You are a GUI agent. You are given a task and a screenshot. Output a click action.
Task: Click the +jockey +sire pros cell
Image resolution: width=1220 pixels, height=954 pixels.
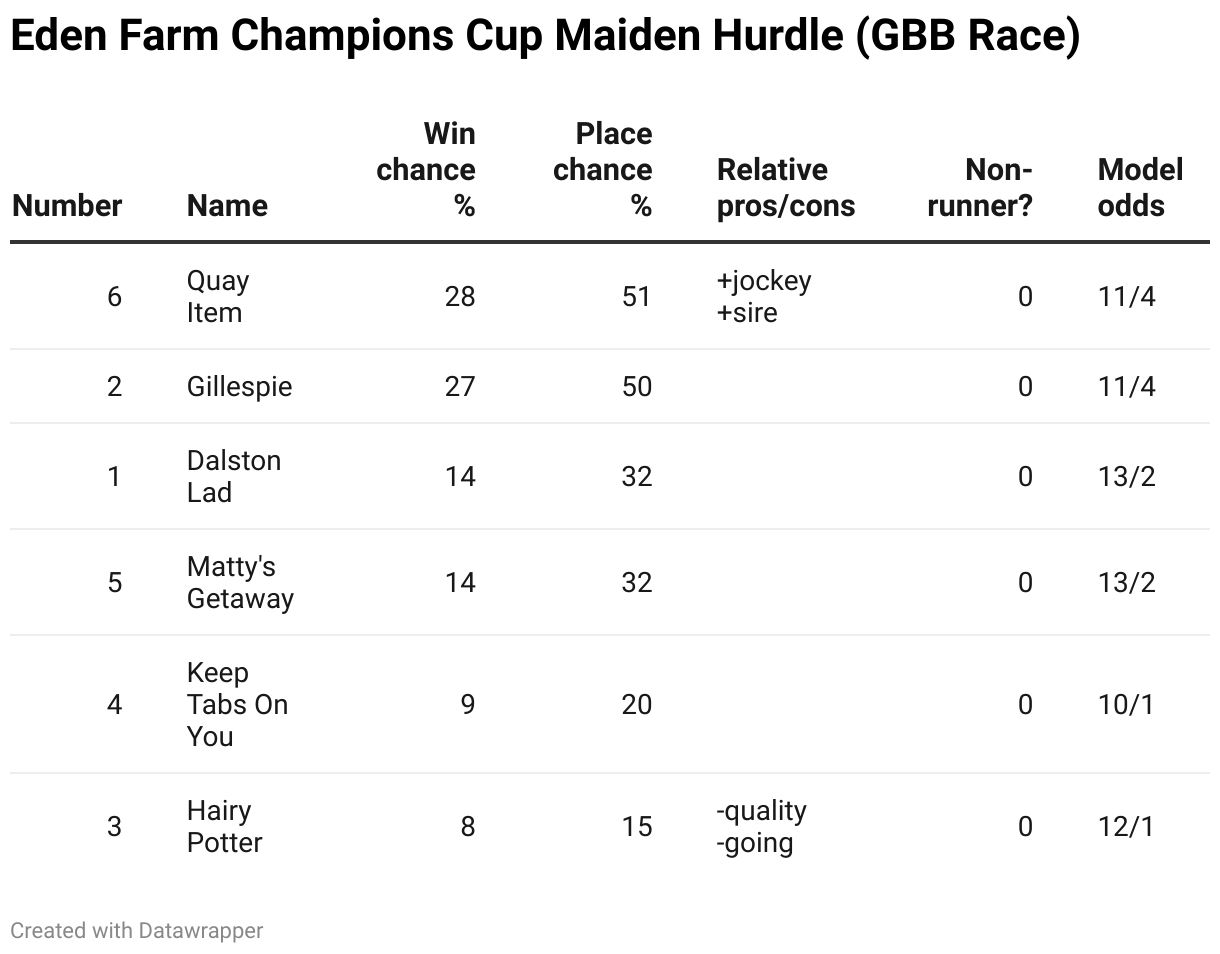point(764,296)
